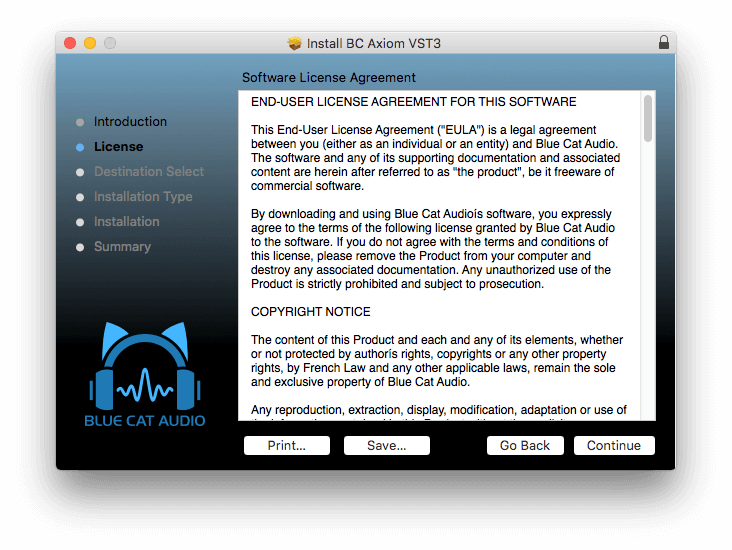
Task: Click the Install BC Axiom VST3 window title
Action: click(373, 43)
